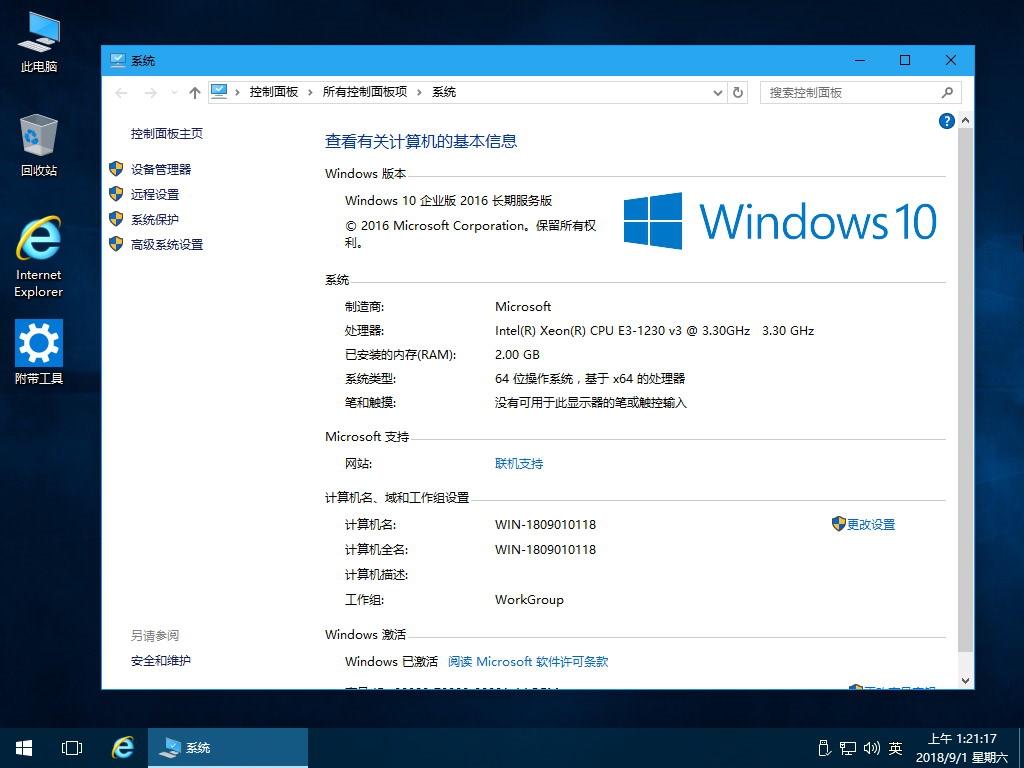Click the network tray icon
The height and width of the screenshot is (768, 1024).
coord(848,748)
